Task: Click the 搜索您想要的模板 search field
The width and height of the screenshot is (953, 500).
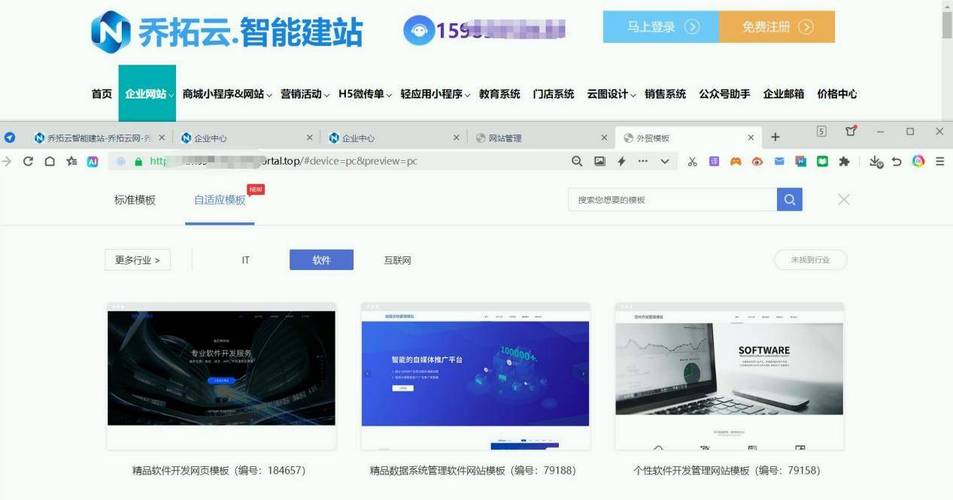Action: pos(672,200)
